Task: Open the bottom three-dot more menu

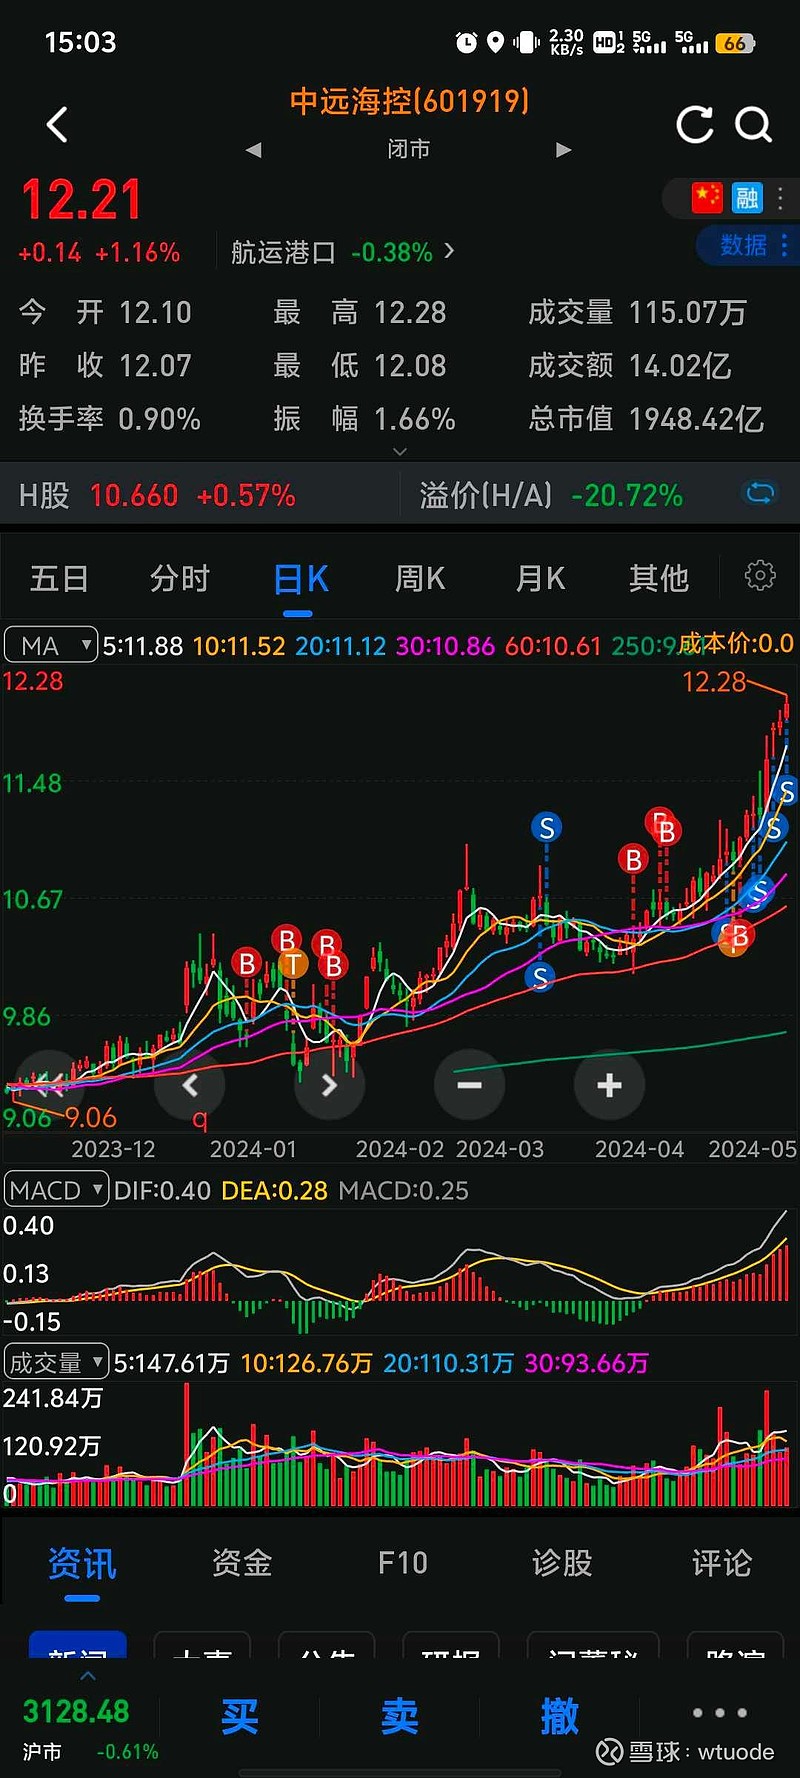Action: (x=720, y=1713)
